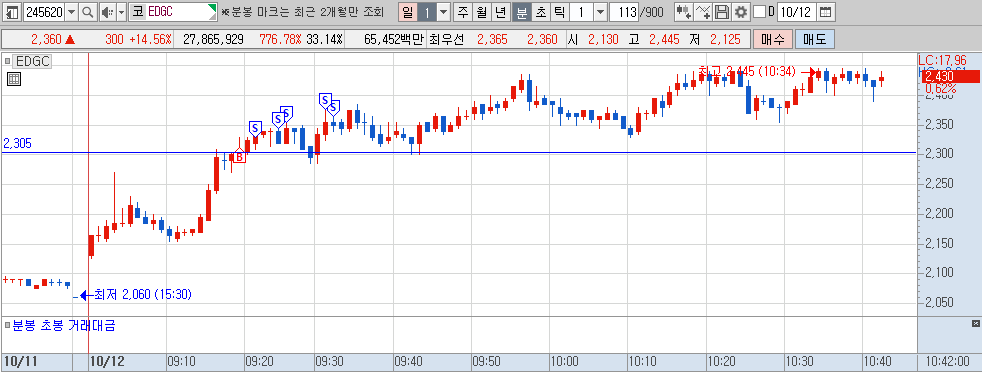Open the sound options dropdown arrow
This screenshot has width=982, height=372.
tap(121, 12)
